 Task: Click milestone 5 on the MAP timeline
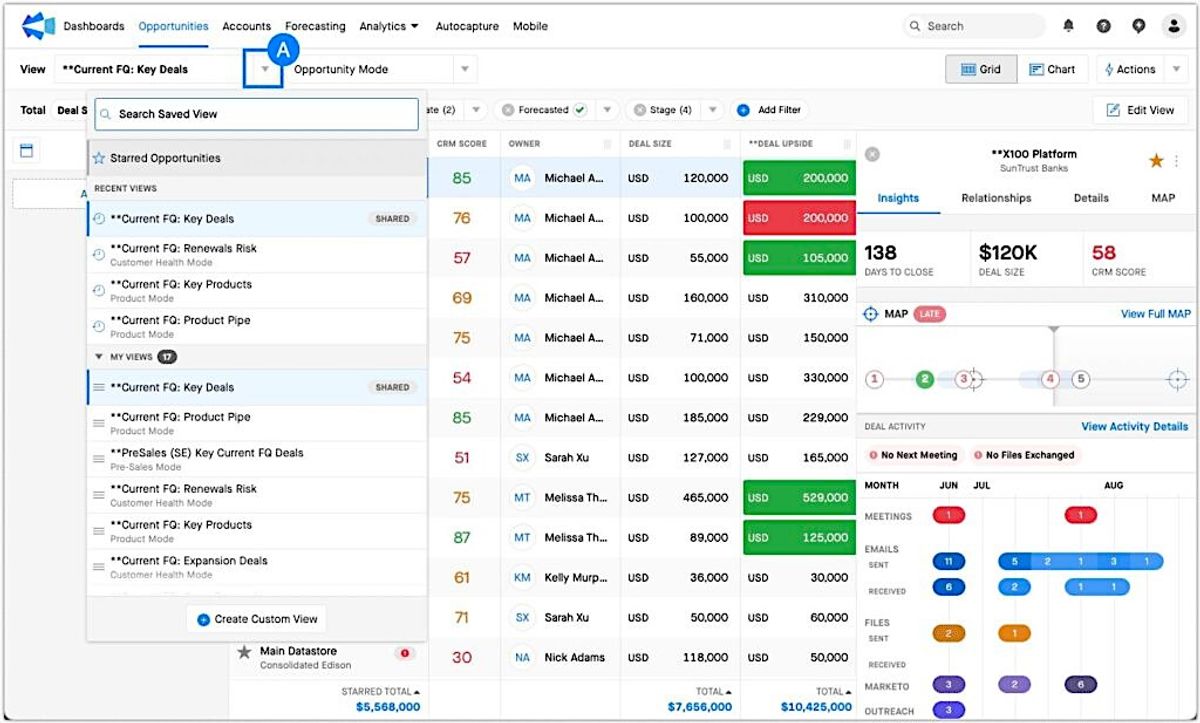click(1081, 379)
